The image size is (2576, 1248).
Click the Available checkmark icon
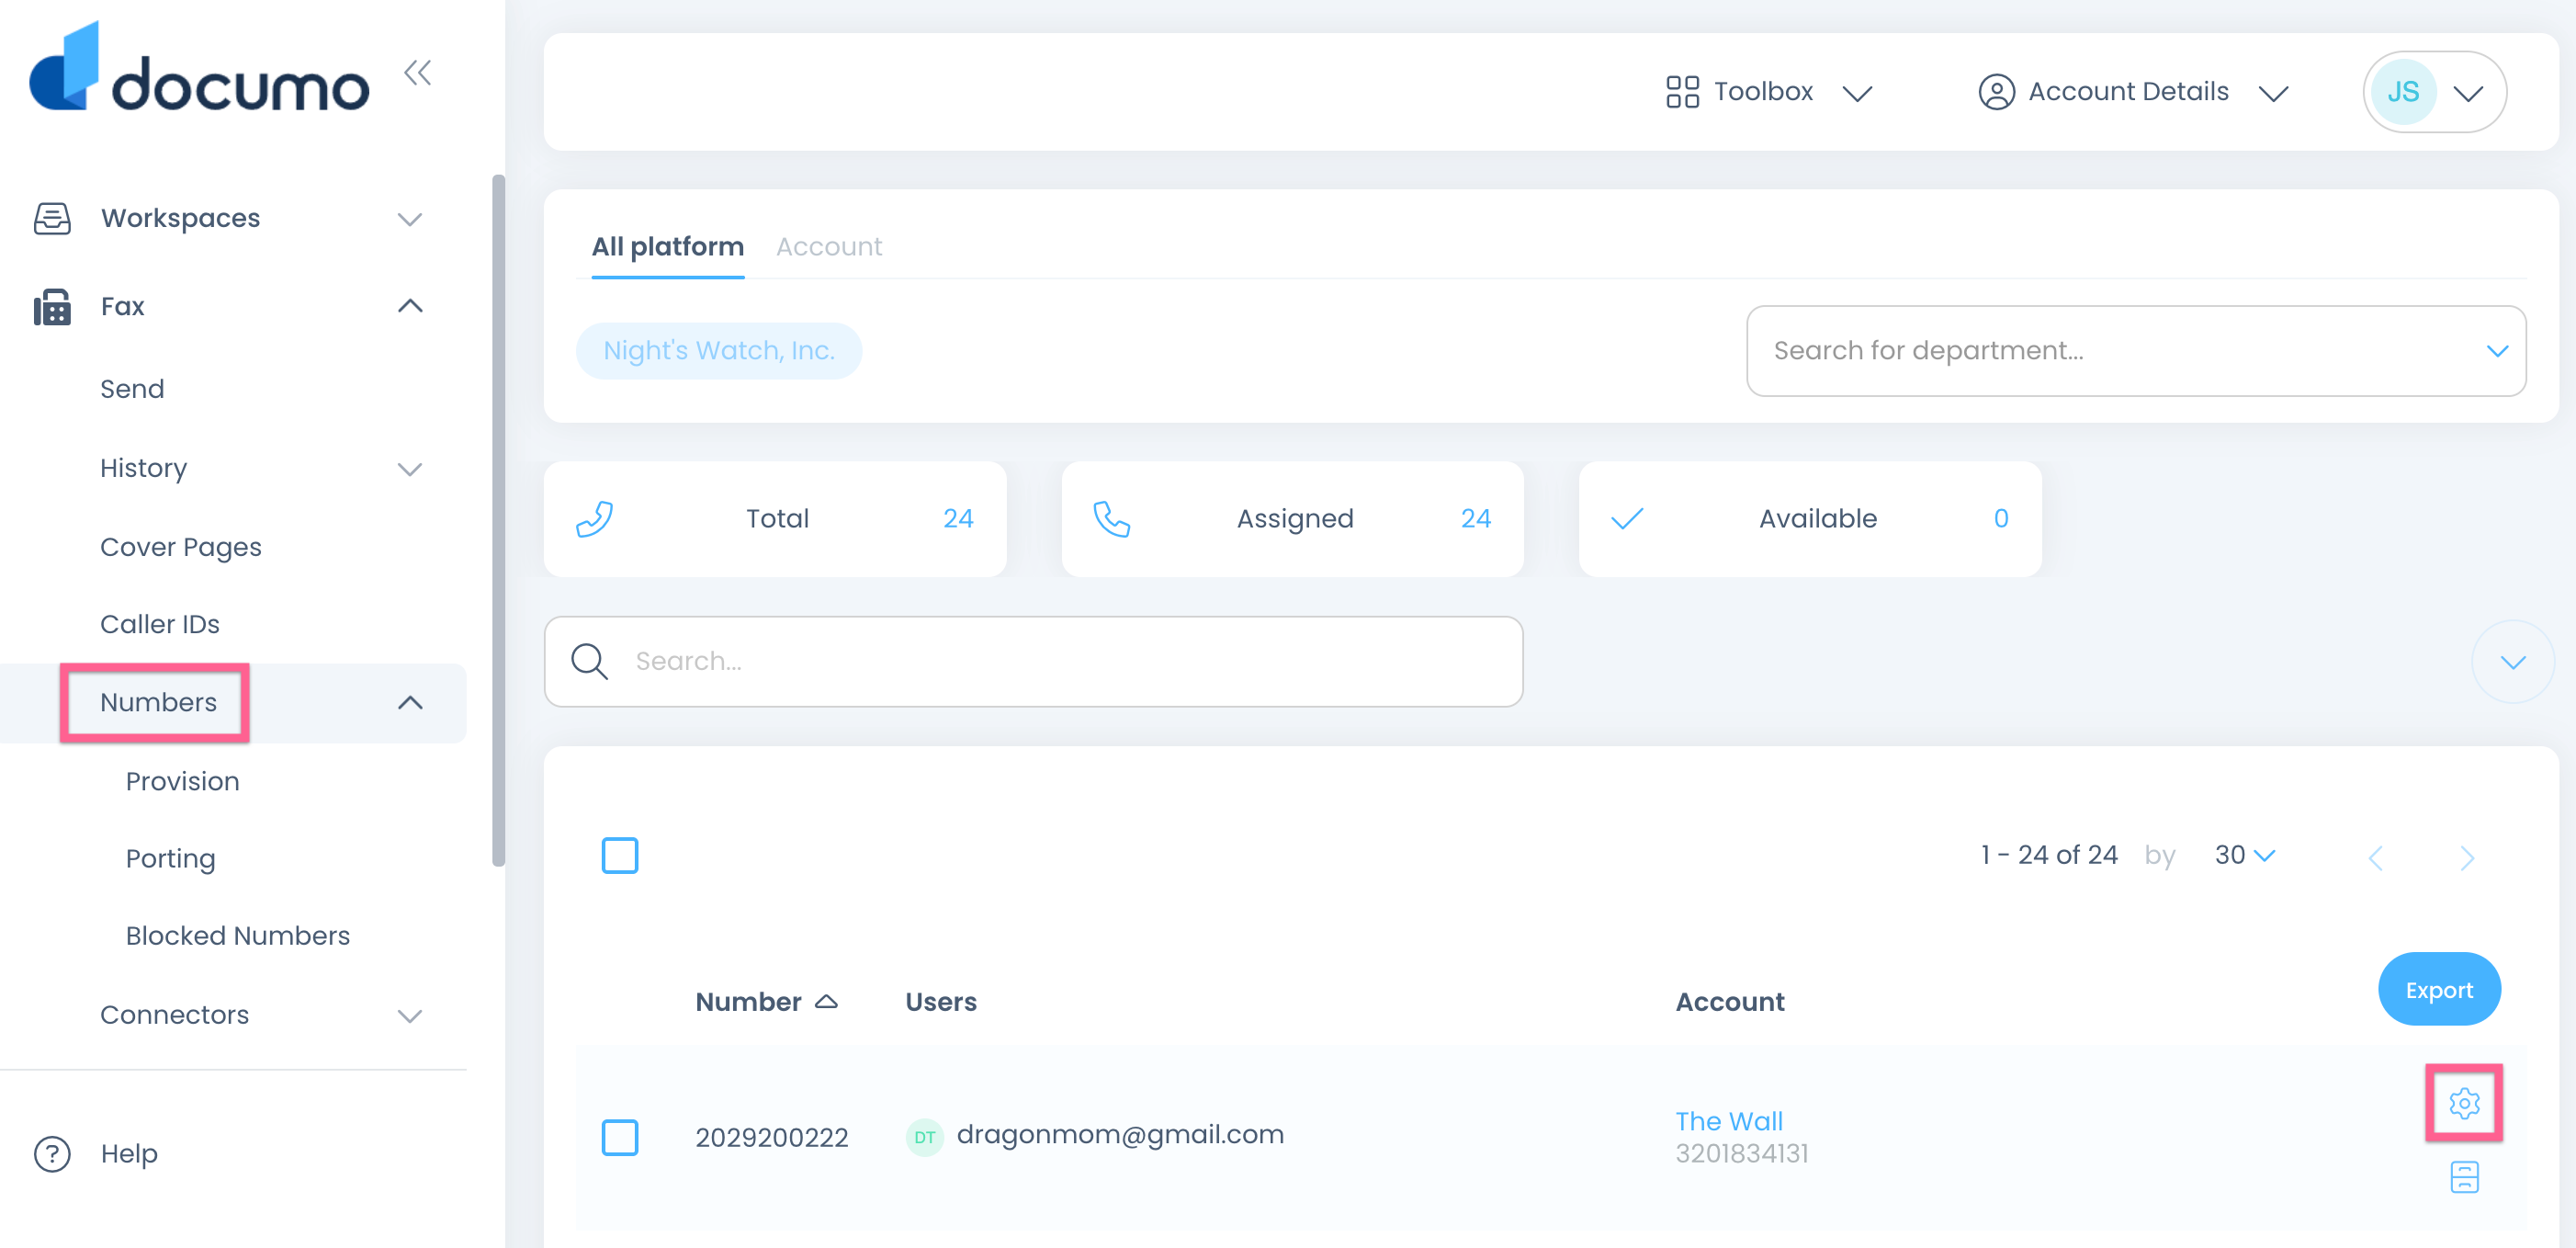[x=1627, y=519]
